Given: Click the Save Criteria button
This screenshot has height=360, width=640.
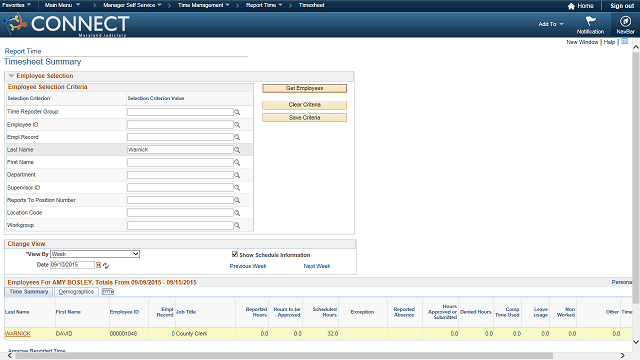Looking at the screenshot, I should click(304, 118).
